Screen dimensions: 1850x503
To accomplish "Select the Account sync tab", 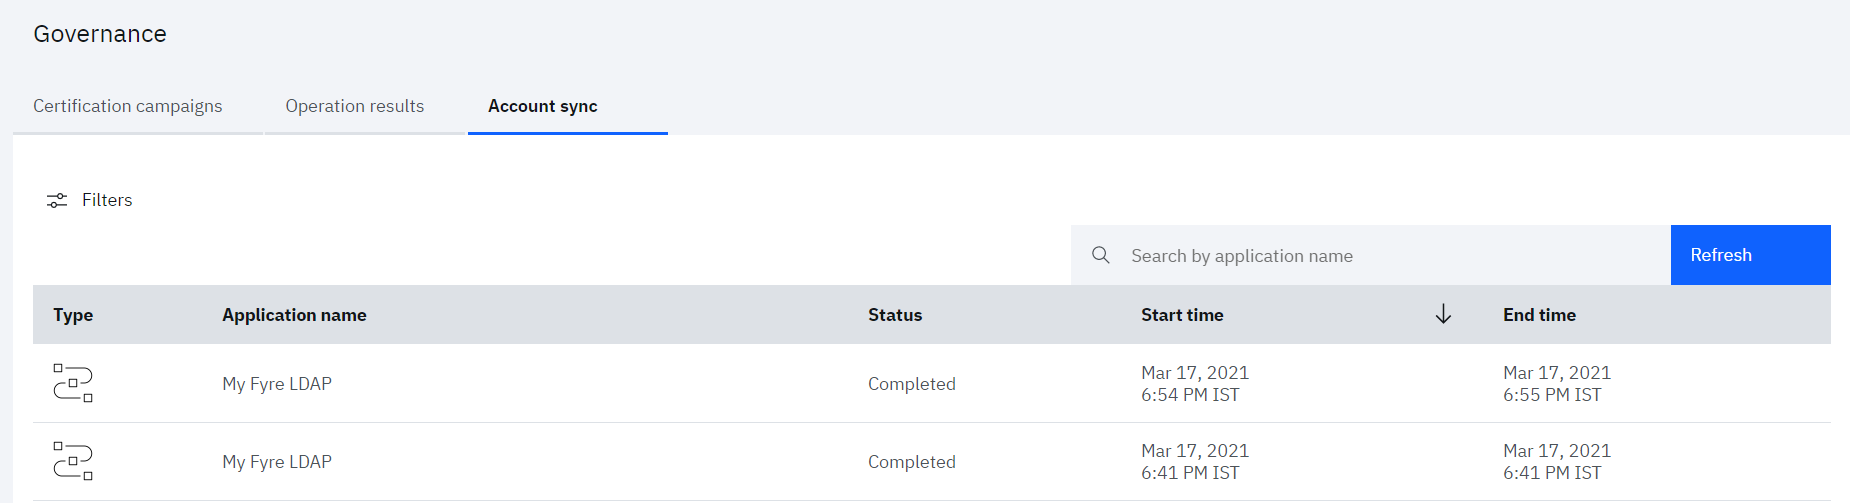I will (x=543, y=106).
